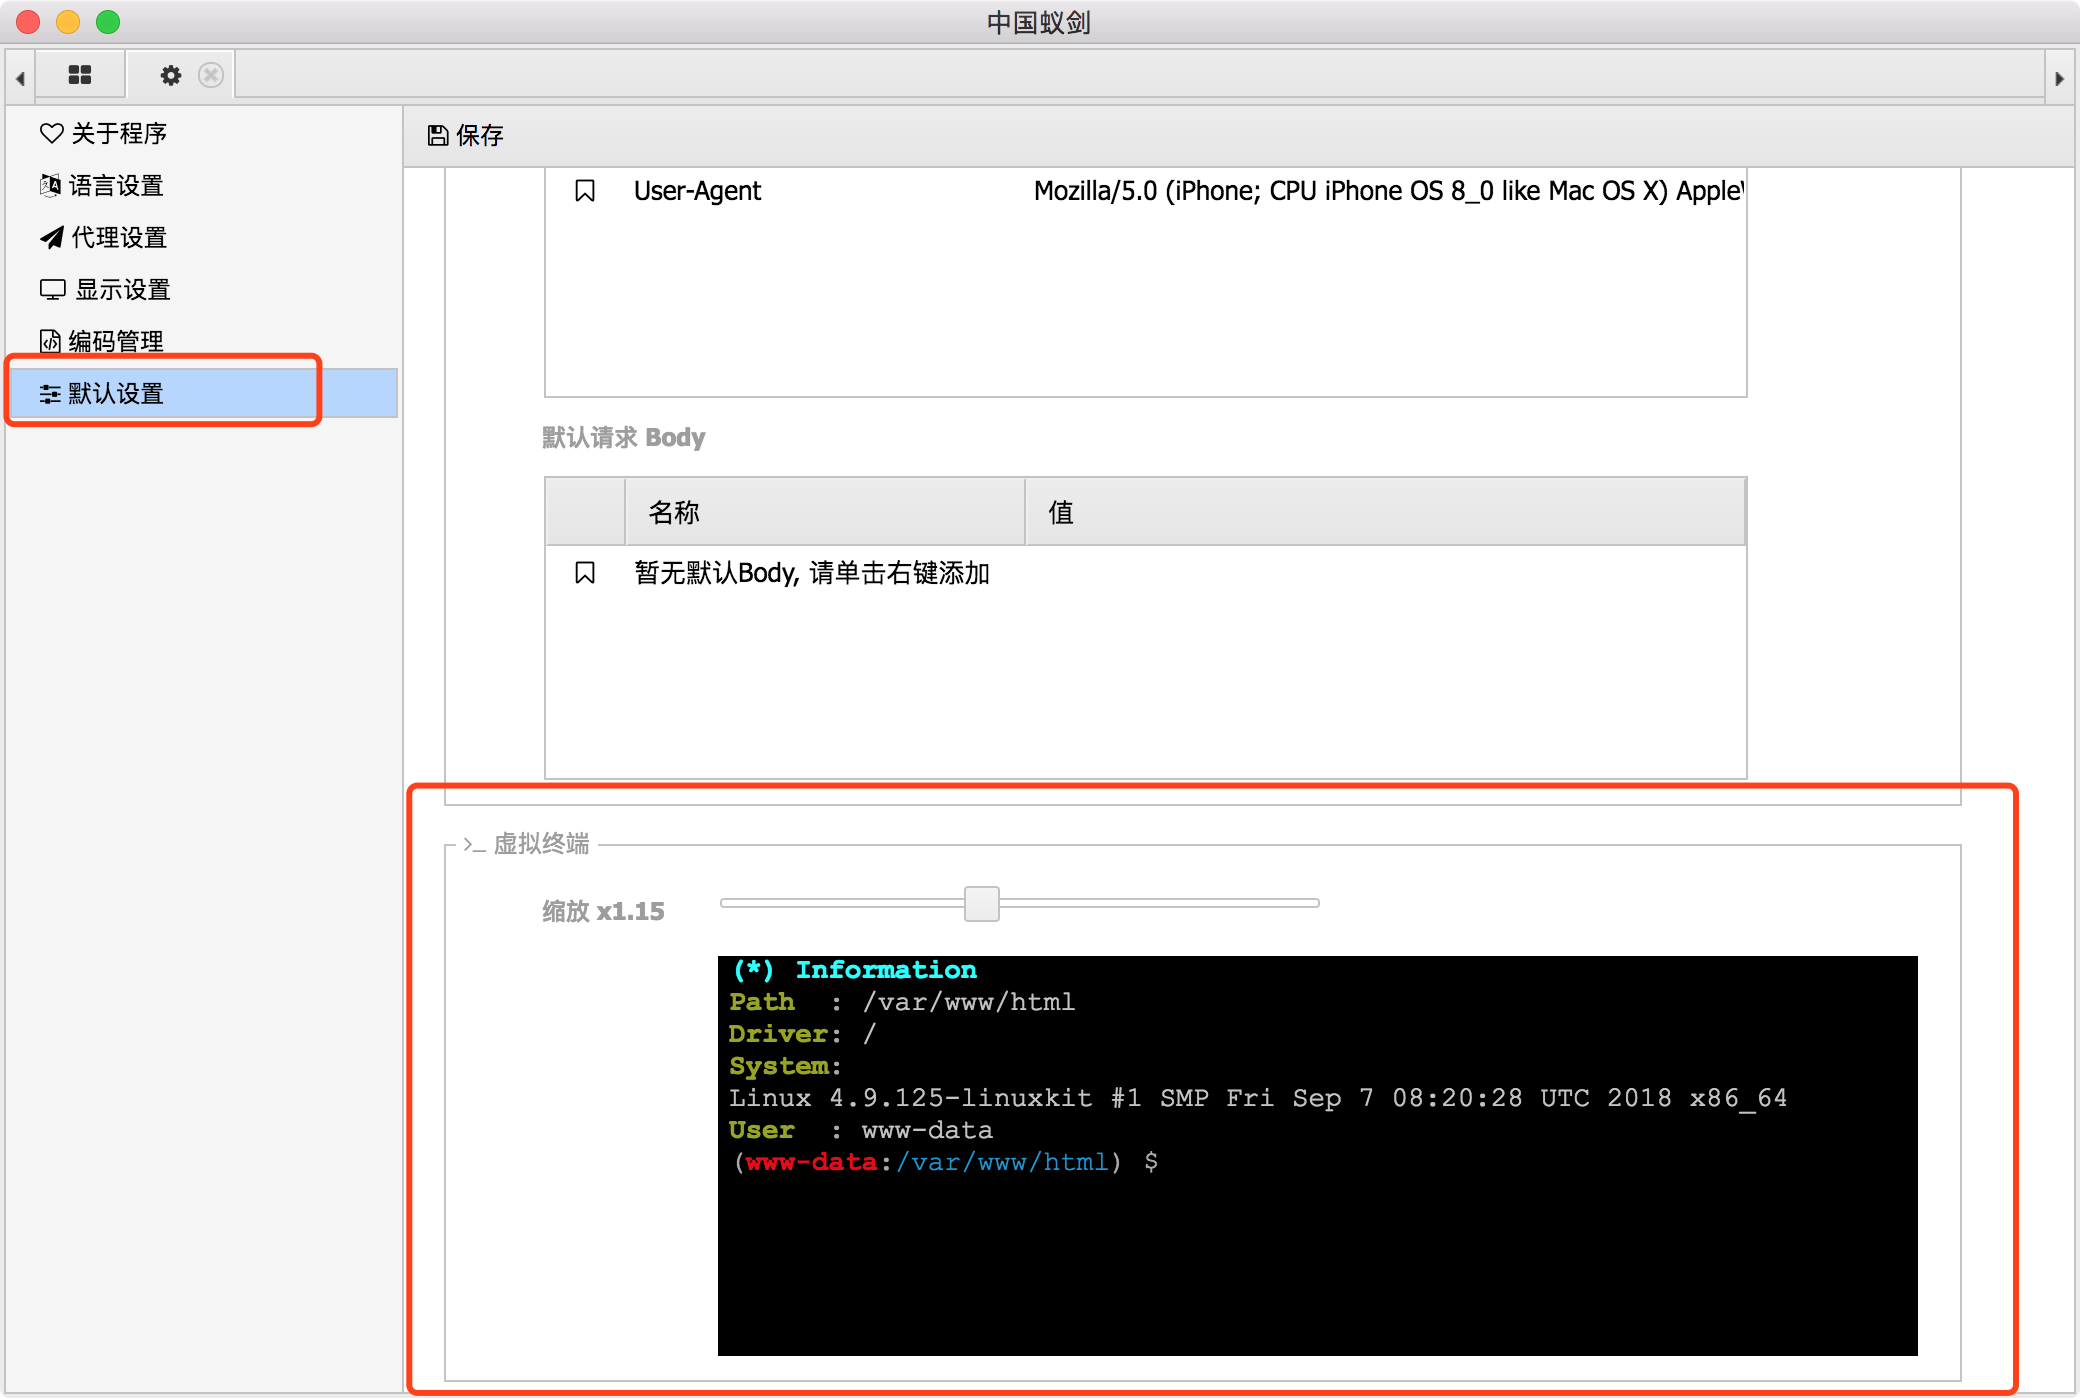Image resolution: width=2080 pixels, height=1398 pixels.
Task: Click the settings gear icon in toolbar
Action: [x=169, y=75]
